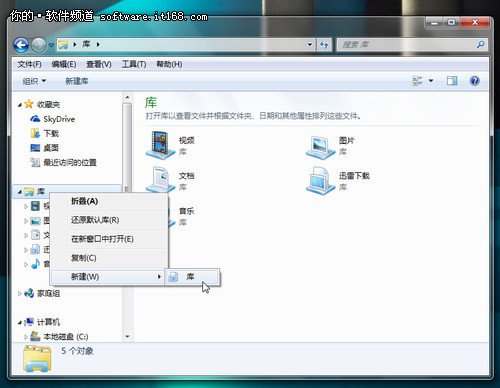This screenshot has width=500, height=388.
Task: Click the Forward navigation arrow
Action: 39,45
